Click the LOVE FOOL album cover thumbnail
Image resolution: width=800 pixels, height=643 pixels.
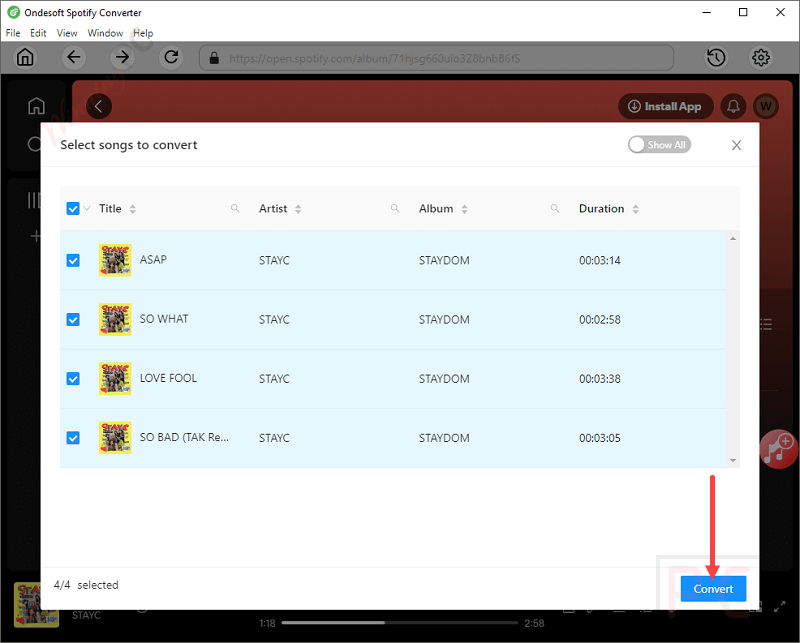(115, 379)
